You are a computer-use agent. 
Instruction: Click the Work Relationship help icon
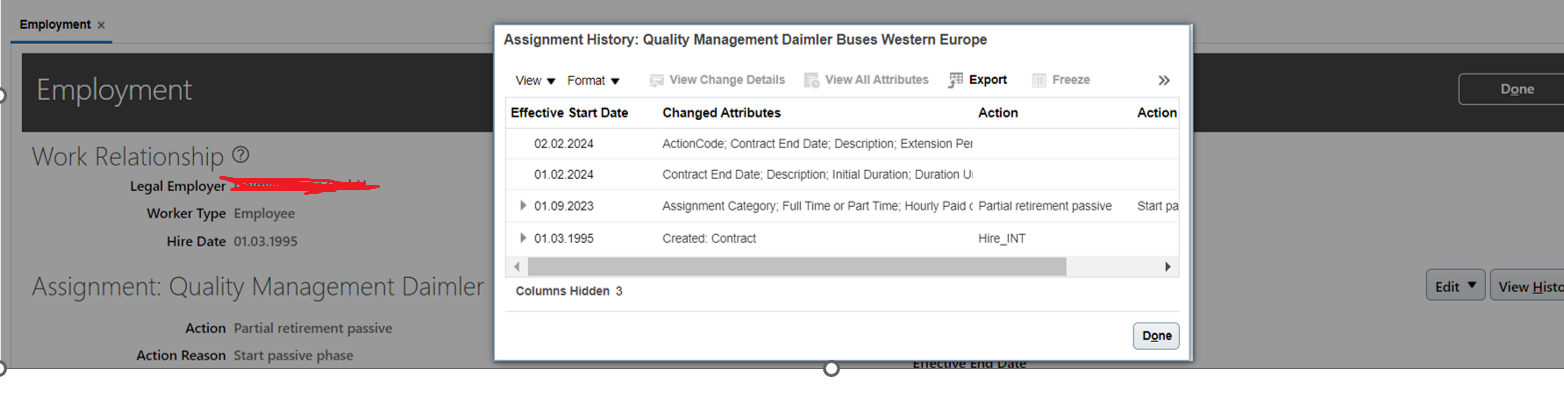[x=240, y=155]
